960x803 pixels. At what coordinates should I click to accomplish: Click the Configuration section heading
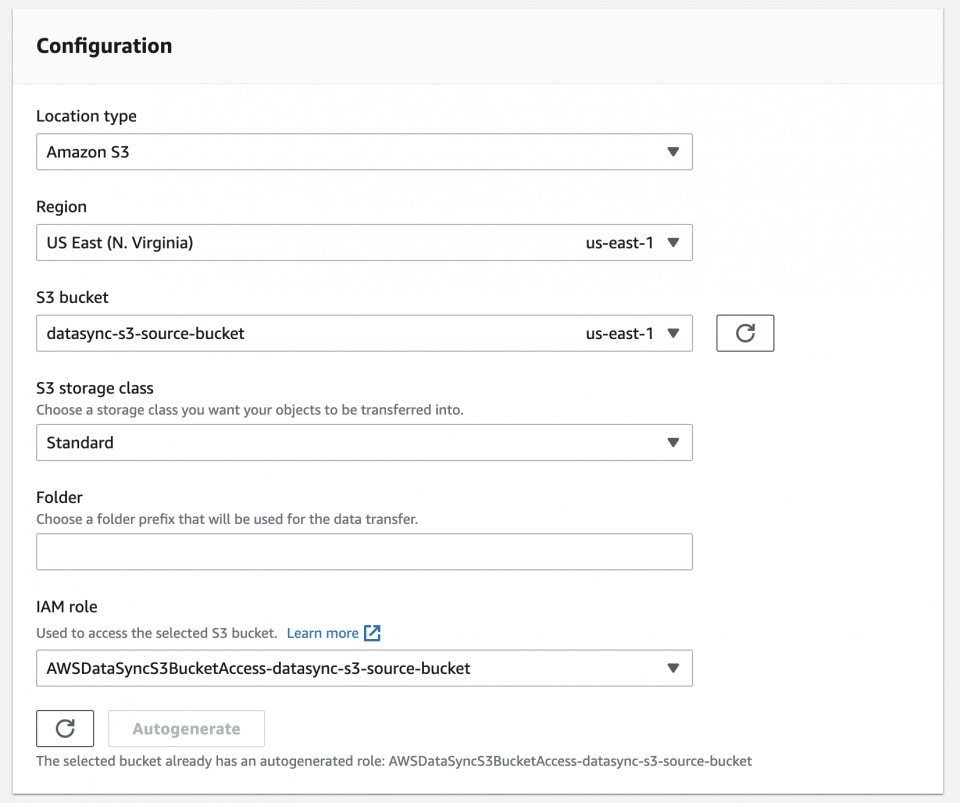(104, 45)
